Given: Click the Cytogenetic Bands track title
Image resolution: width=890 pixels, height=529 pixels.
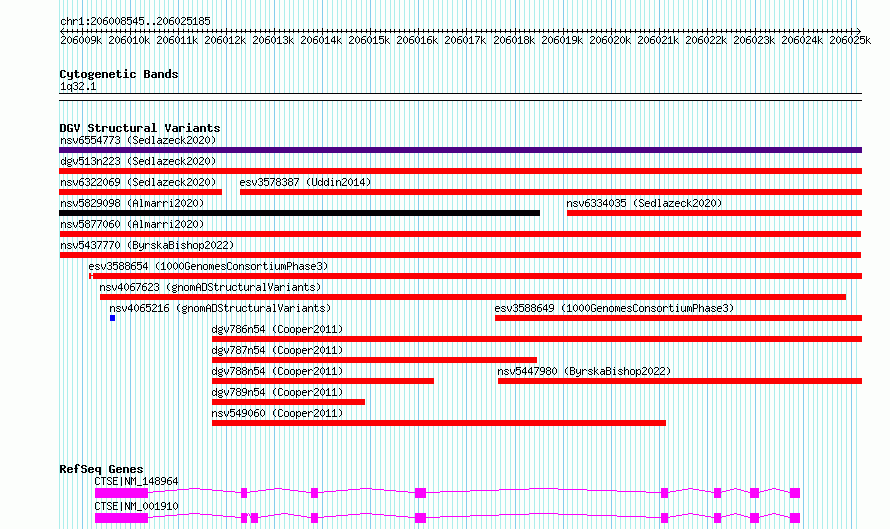Looking at the screenshot, I should point(119,74).
